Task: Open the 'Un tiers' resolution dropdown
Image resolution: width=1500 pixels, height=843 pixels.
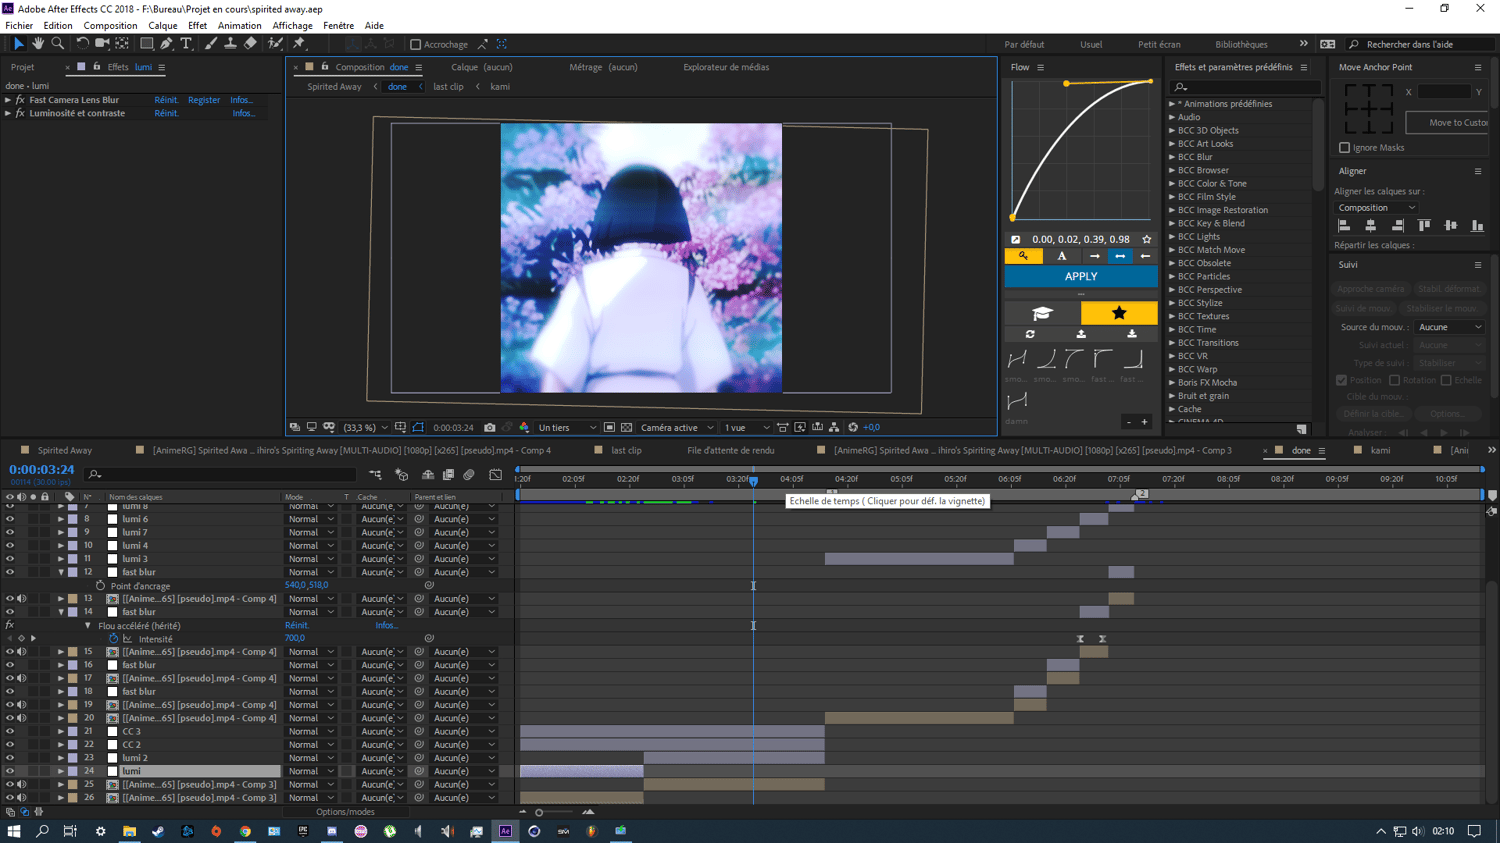Action: pyautogui.click(x=567, y=428)
